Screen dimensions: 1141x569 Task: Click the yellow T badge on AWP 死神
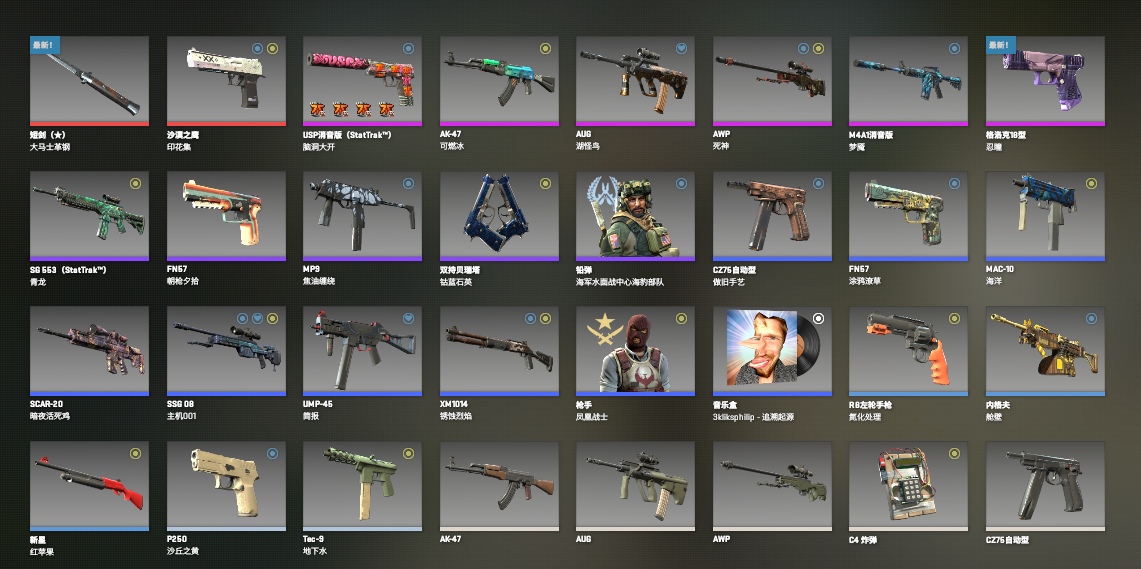(818, 49)
